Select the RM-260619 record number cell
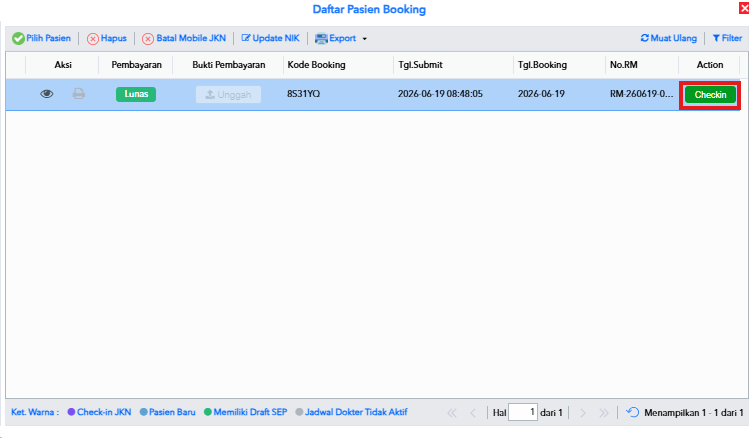This screenshot has height=438, width=749. coord(641,94)
